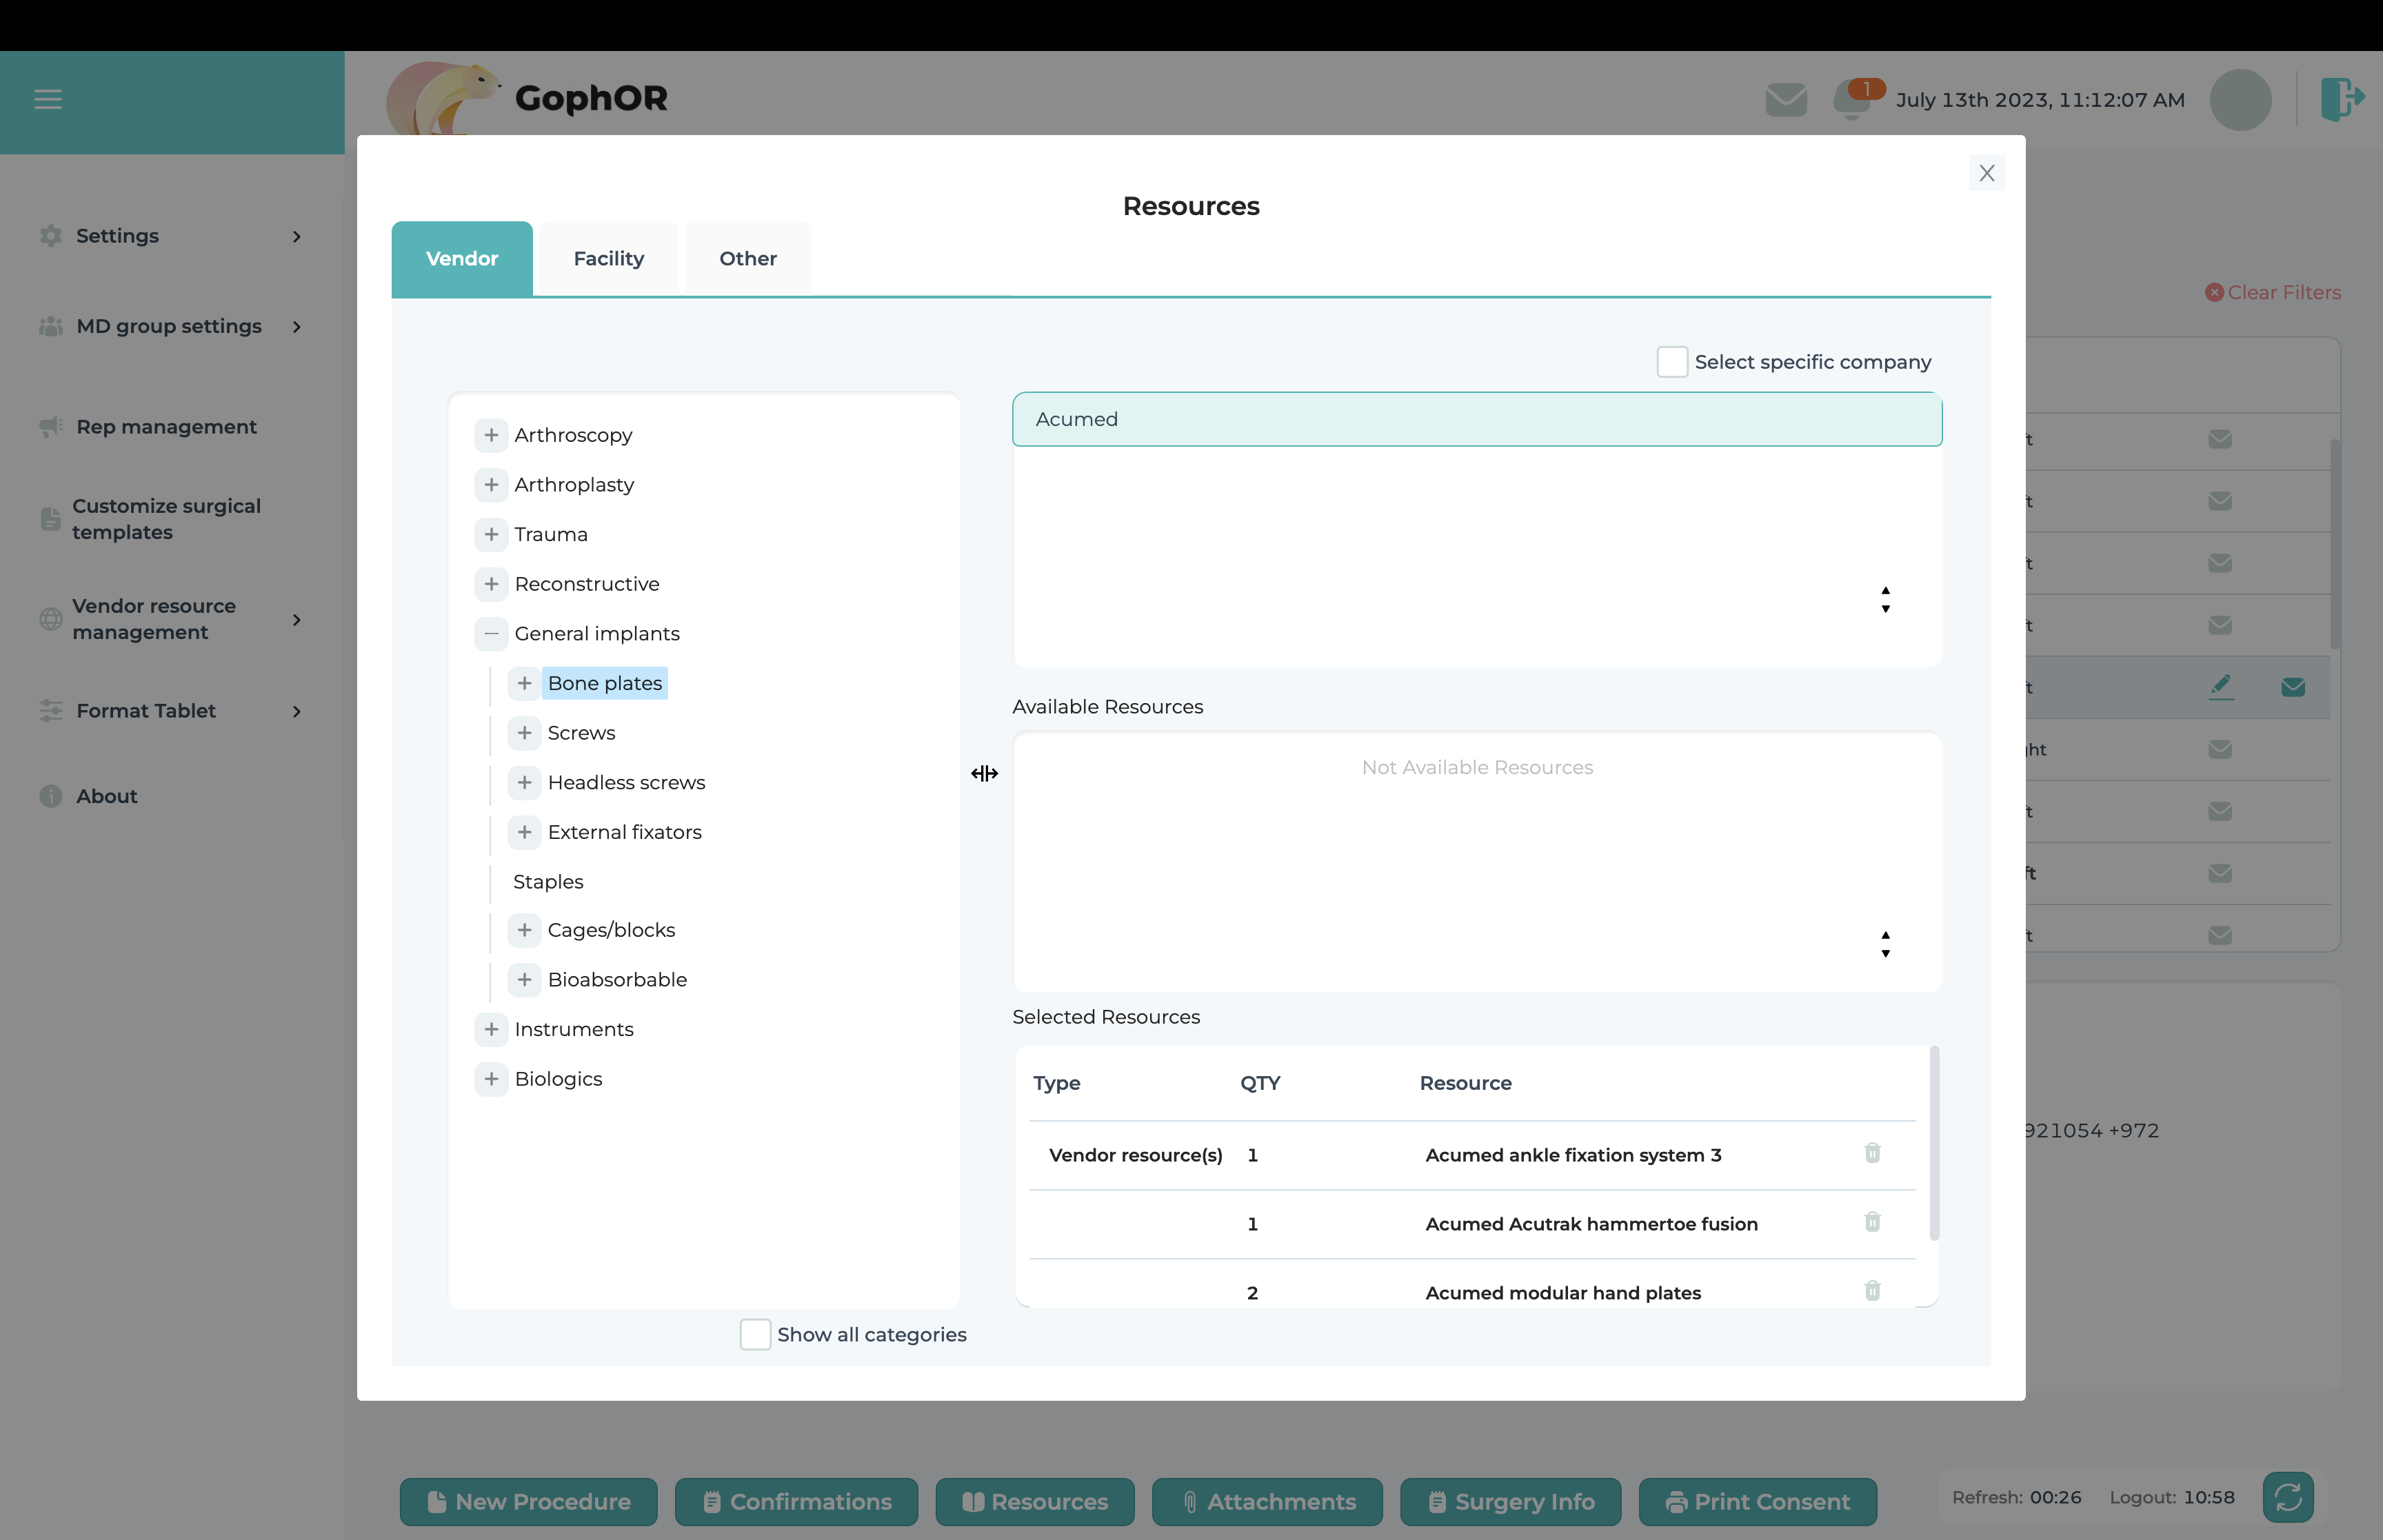
Task: Open MD group settings submenu arrow
Action: (x=297, y=327)
